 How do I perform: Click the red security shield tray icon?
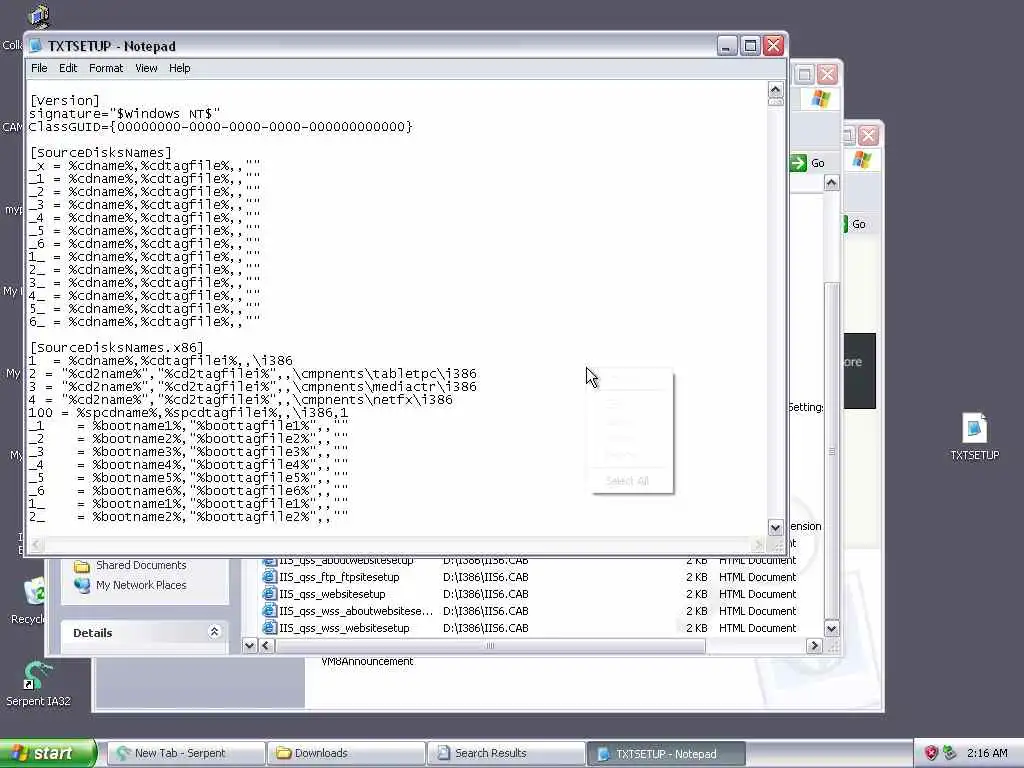[x=931, y=753]
